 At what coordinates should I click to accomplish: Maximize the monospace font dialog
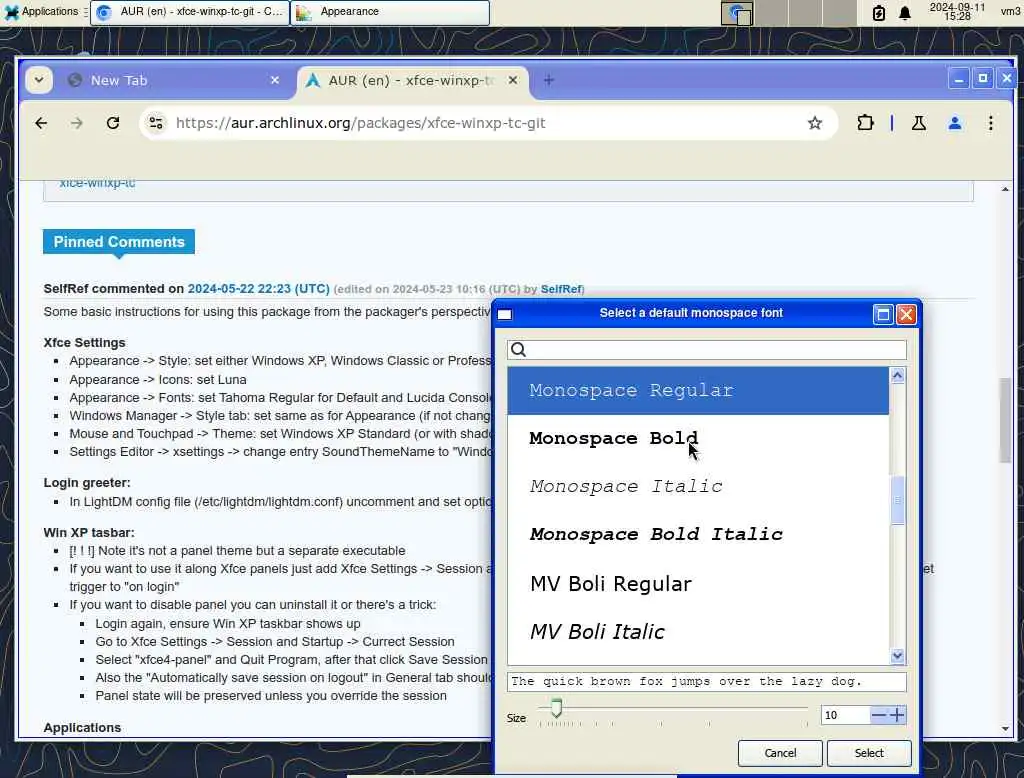point(883,315)
